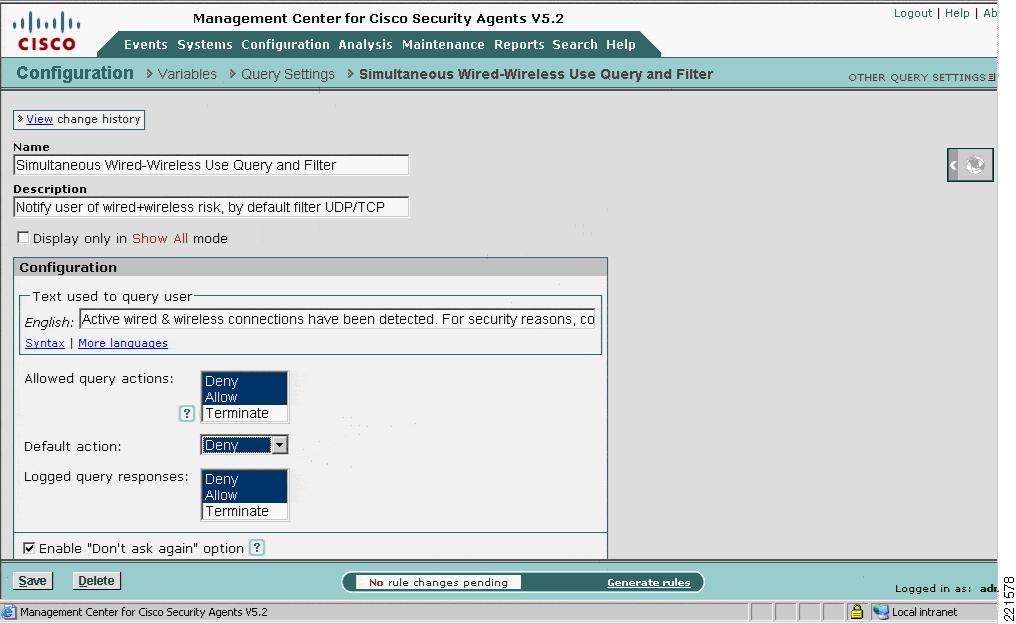Click the Show All link
This screenshot has height=624, width=1016.
[159, 238]
